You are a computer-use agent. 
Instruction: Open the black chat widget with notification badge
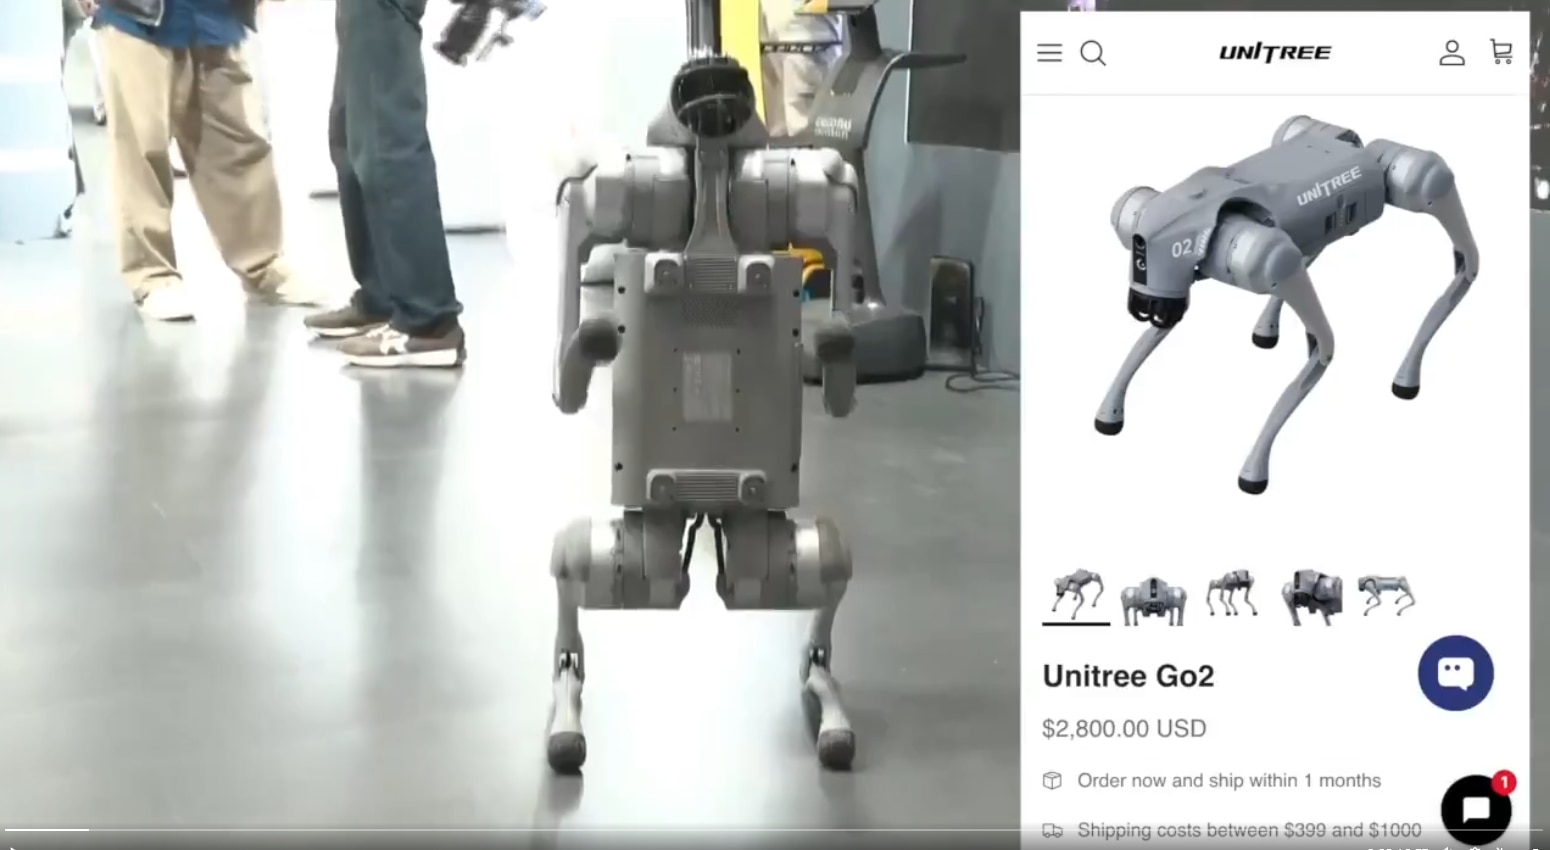click(x=1479, y=810)
